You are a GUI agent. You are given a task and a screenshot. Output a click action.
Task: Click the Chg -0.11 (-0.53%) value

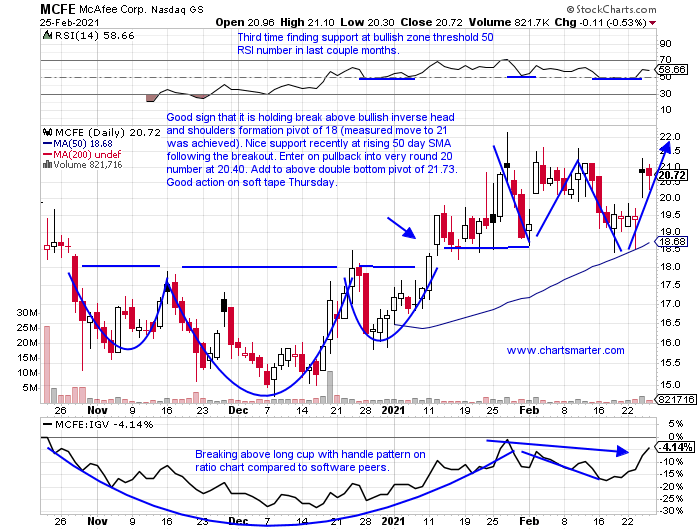click(600, 22)
